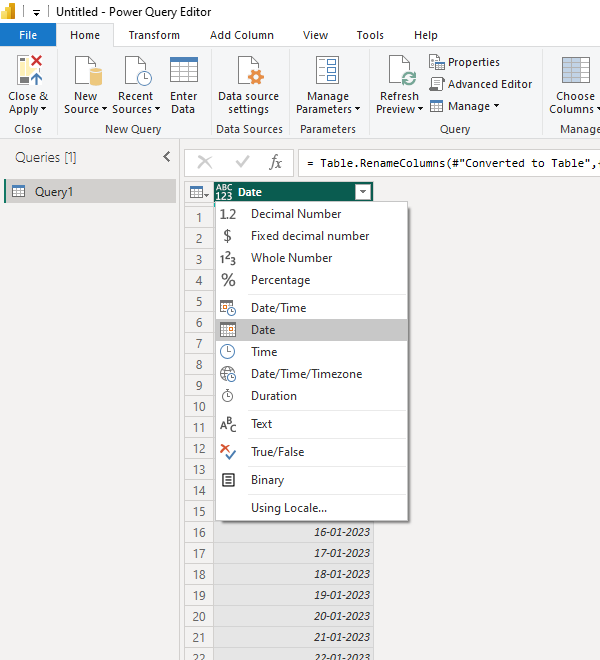Open the Help tab
The width and height of the screenshot is (600, 660).
(x=426, y=35)
